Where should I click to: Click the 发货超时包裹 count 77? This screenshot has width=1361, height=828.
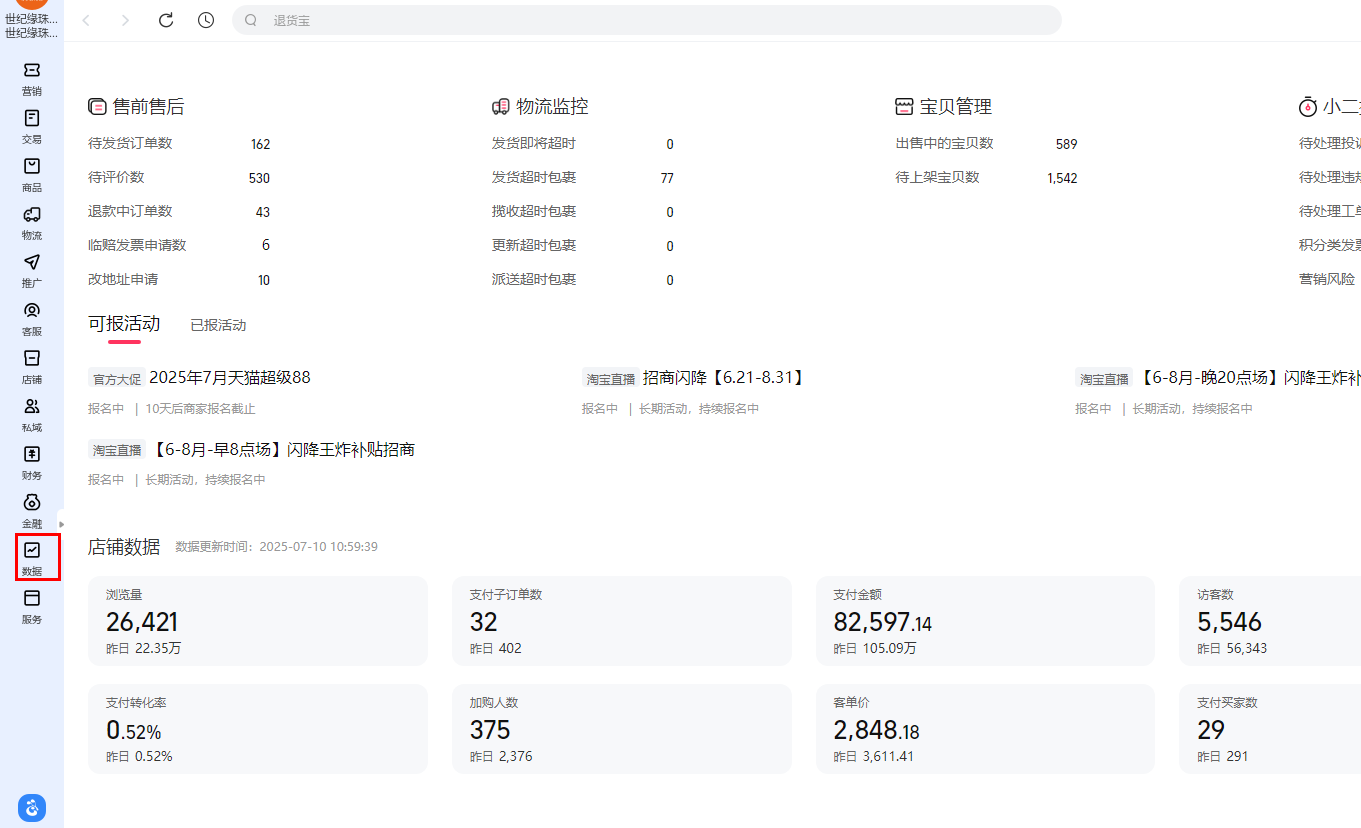667,178
